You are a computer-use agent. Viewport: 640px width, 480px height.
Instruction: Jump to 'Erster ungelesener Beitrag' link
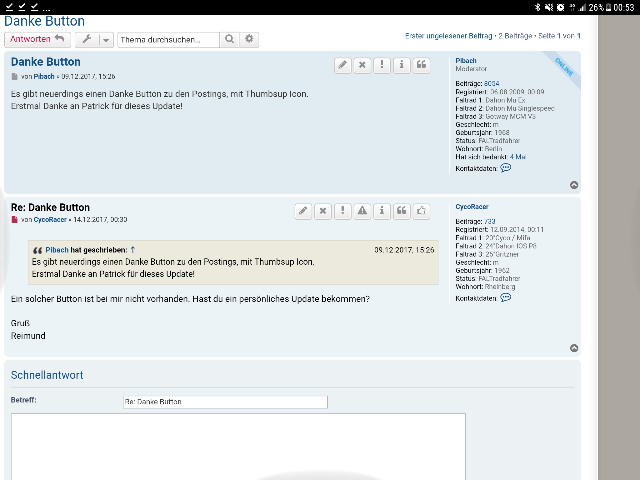pyautogui.click(x=449, y=36)
